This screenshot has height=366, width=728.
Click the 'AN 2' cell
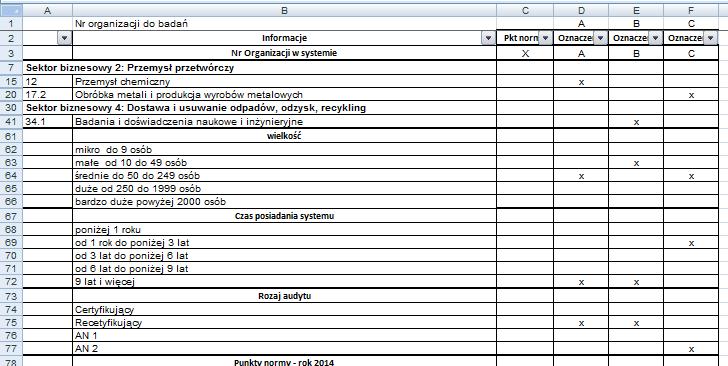click(x=285, y=349)
